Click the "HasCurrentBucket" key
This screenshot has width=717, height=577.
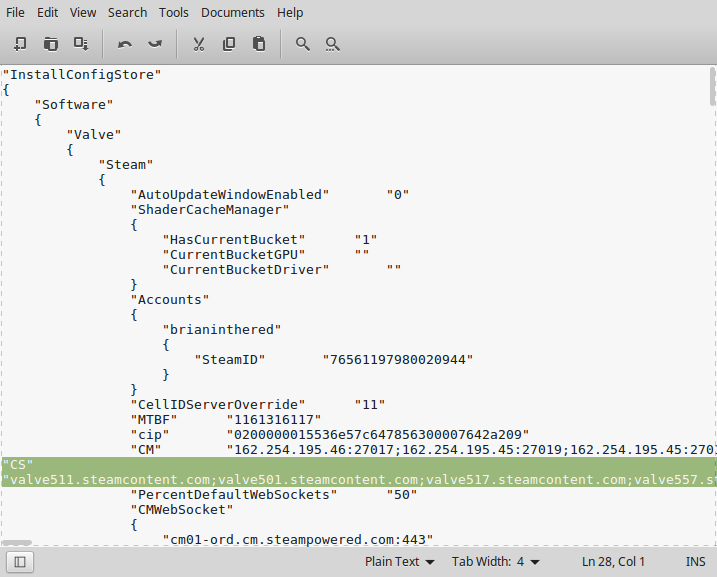pyautogui.click(x=234, y=240)
